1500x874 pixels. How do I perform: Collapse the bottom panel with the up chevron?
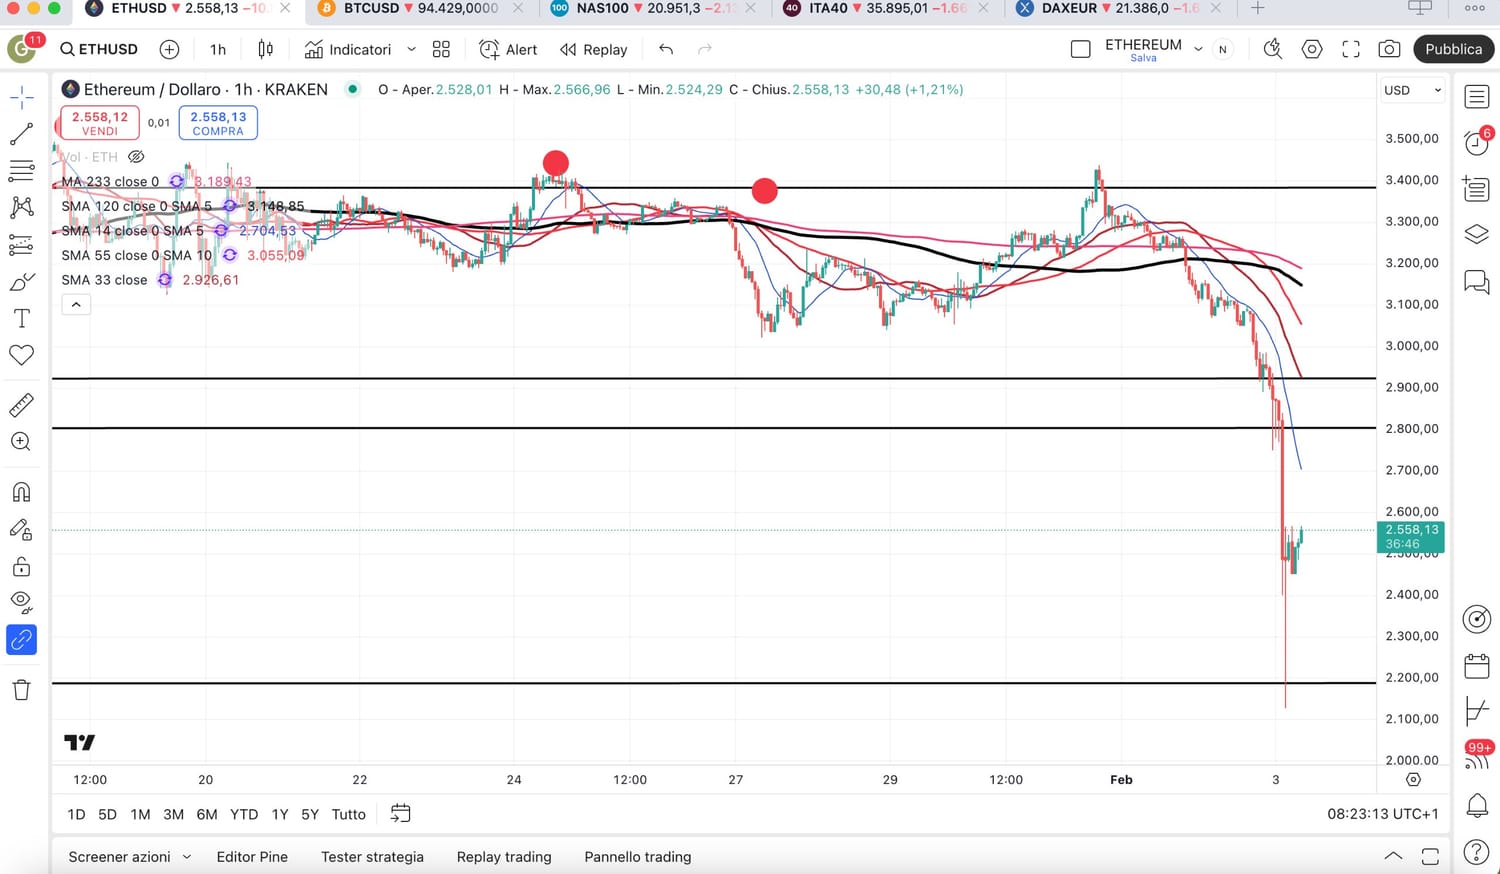1392,856
